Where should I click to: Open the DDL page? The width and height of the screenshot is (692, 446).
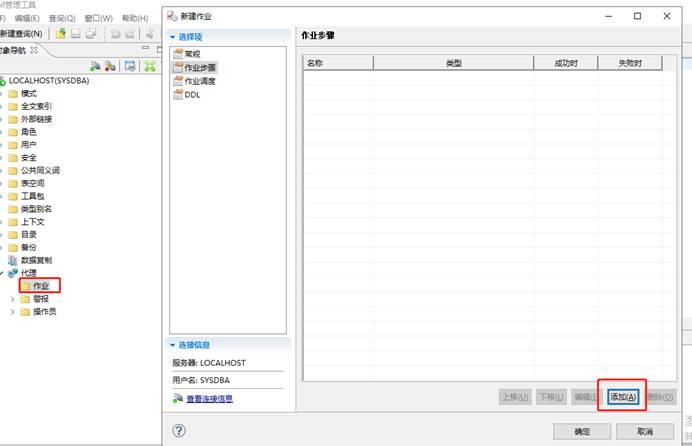192,94
